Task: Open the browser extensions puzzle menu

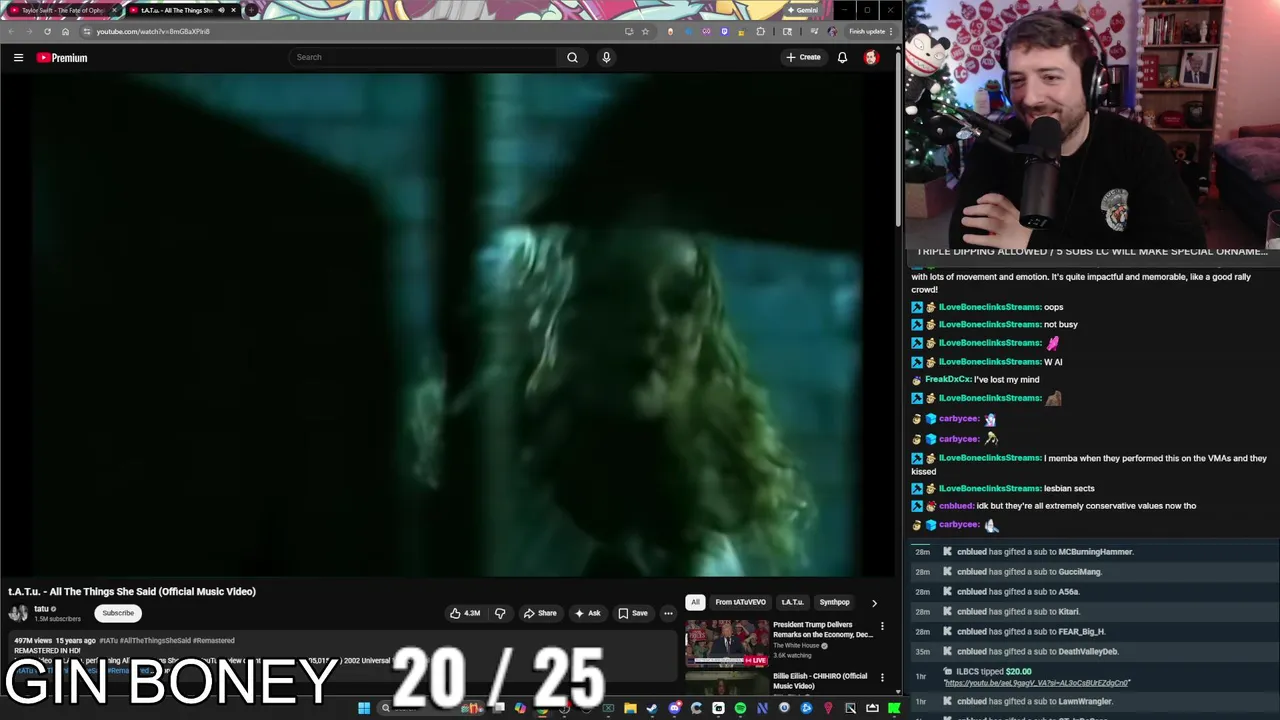Action: pyautogui.click(x=761, y=31)
